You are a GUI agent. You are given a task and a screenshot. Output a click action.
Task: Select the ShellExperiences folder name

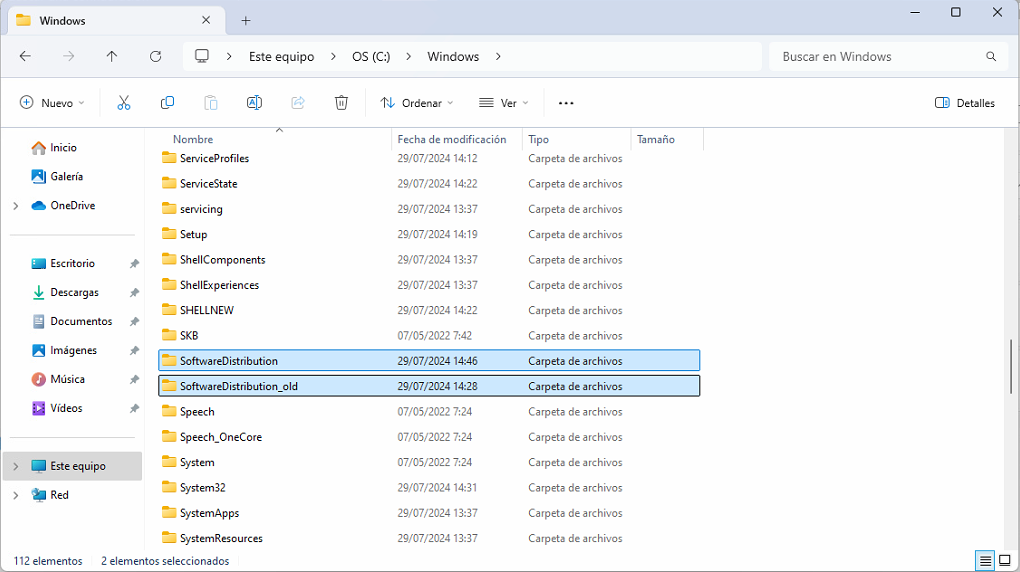pos(219,285)
